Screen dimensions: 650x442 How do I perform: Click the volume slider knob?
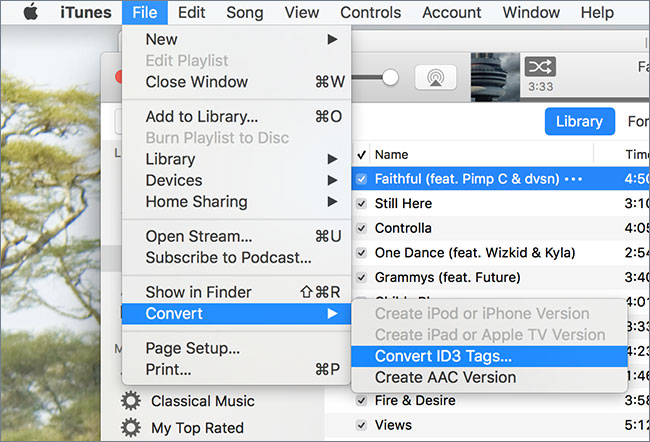(x=390, y=77)
